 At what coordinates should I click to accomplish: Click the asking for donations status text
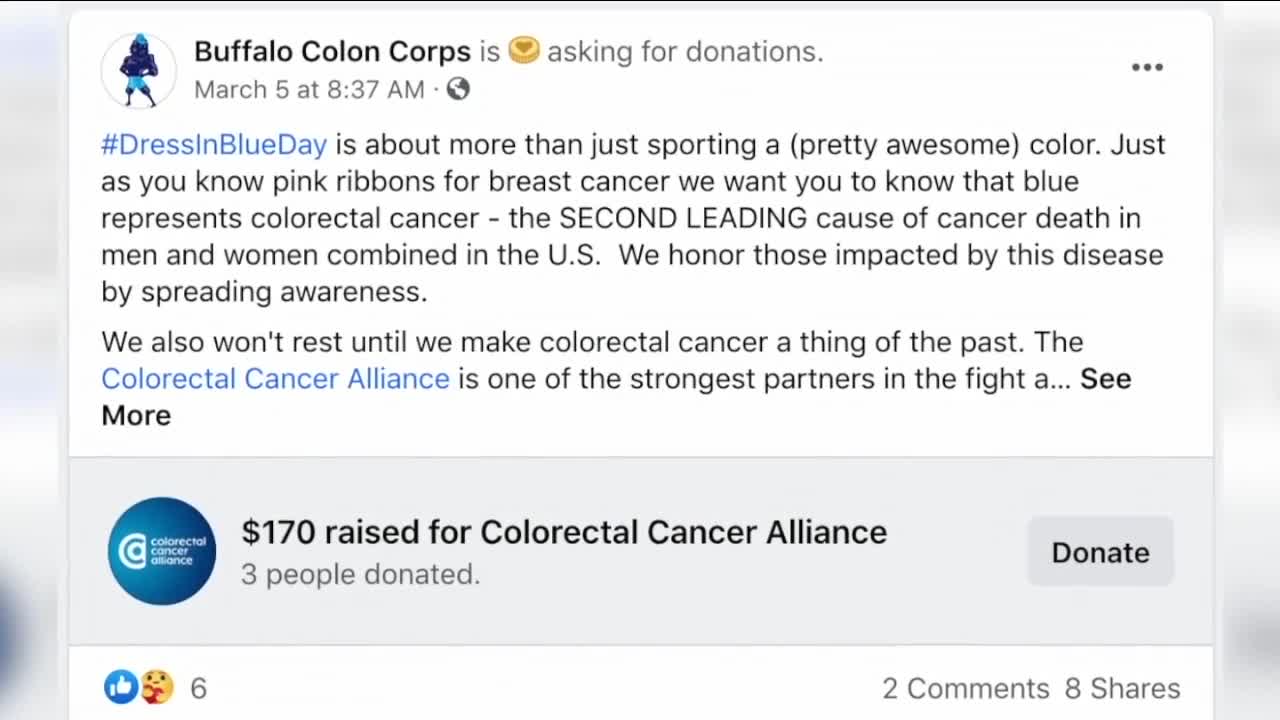click(685, 51)
